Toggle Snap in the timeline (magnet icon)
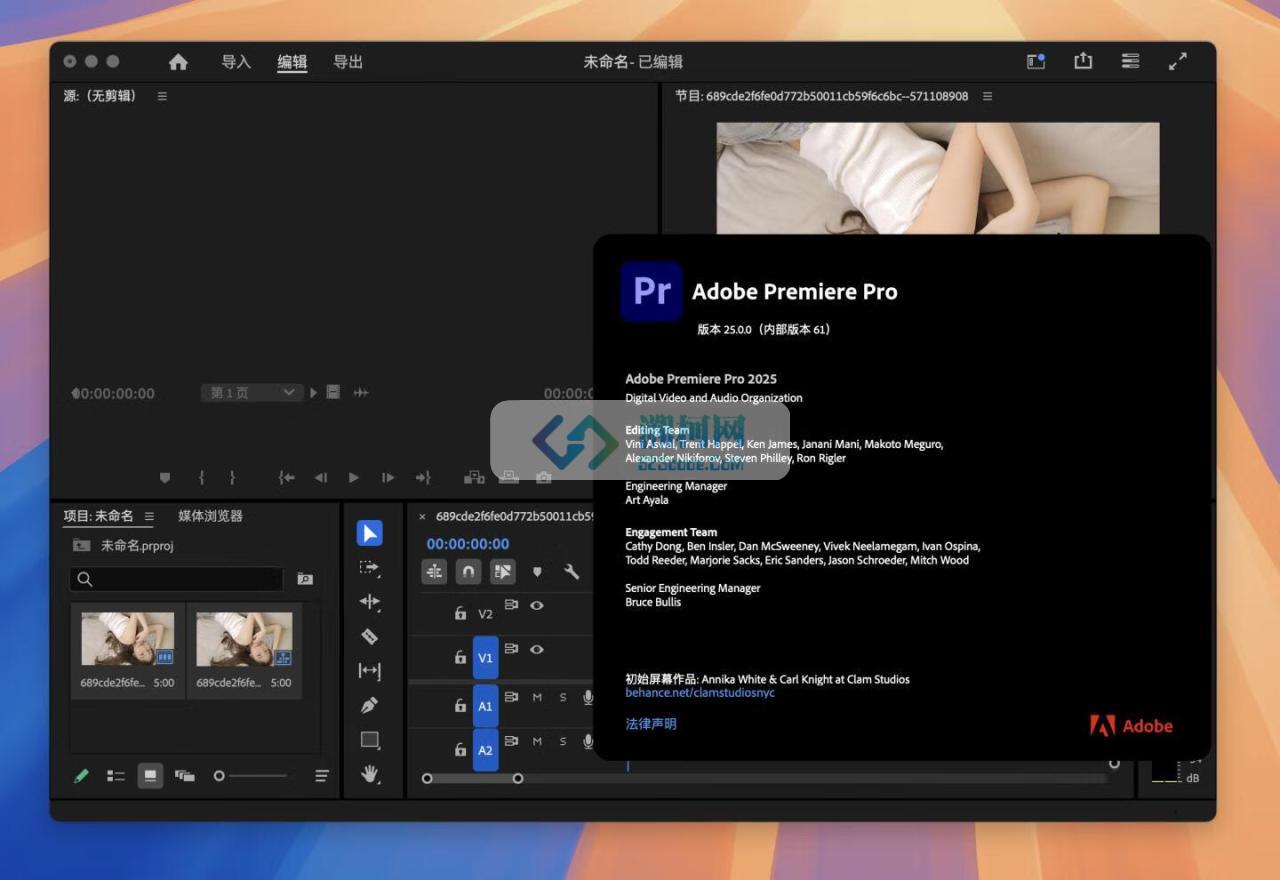The width and height of the screenshot is (1280, 880). (x=468, y=572)
